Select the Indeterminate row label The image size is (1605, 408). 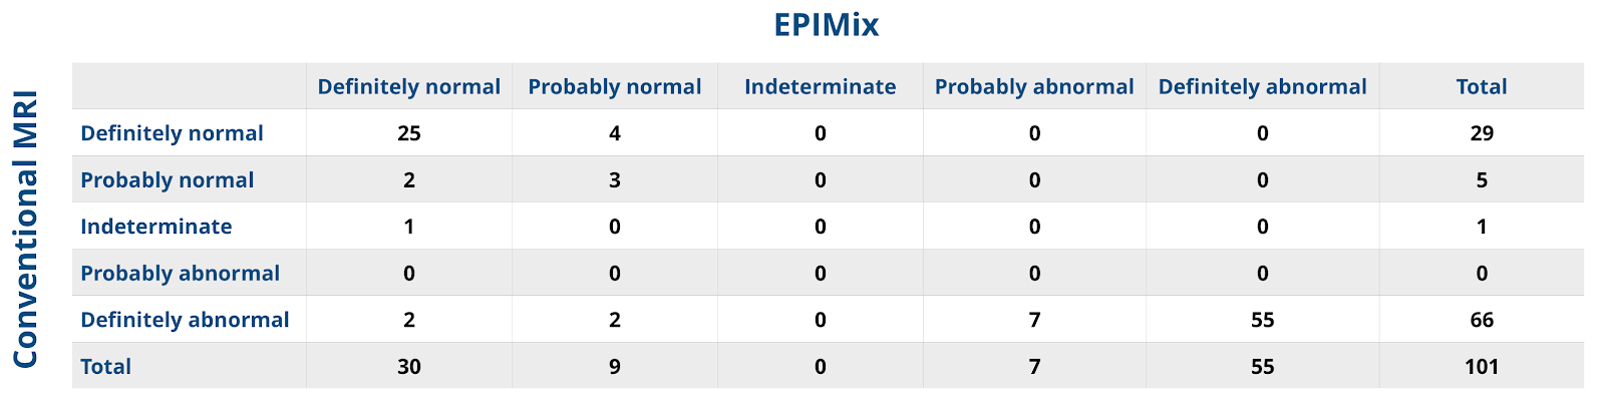(156, 226)
